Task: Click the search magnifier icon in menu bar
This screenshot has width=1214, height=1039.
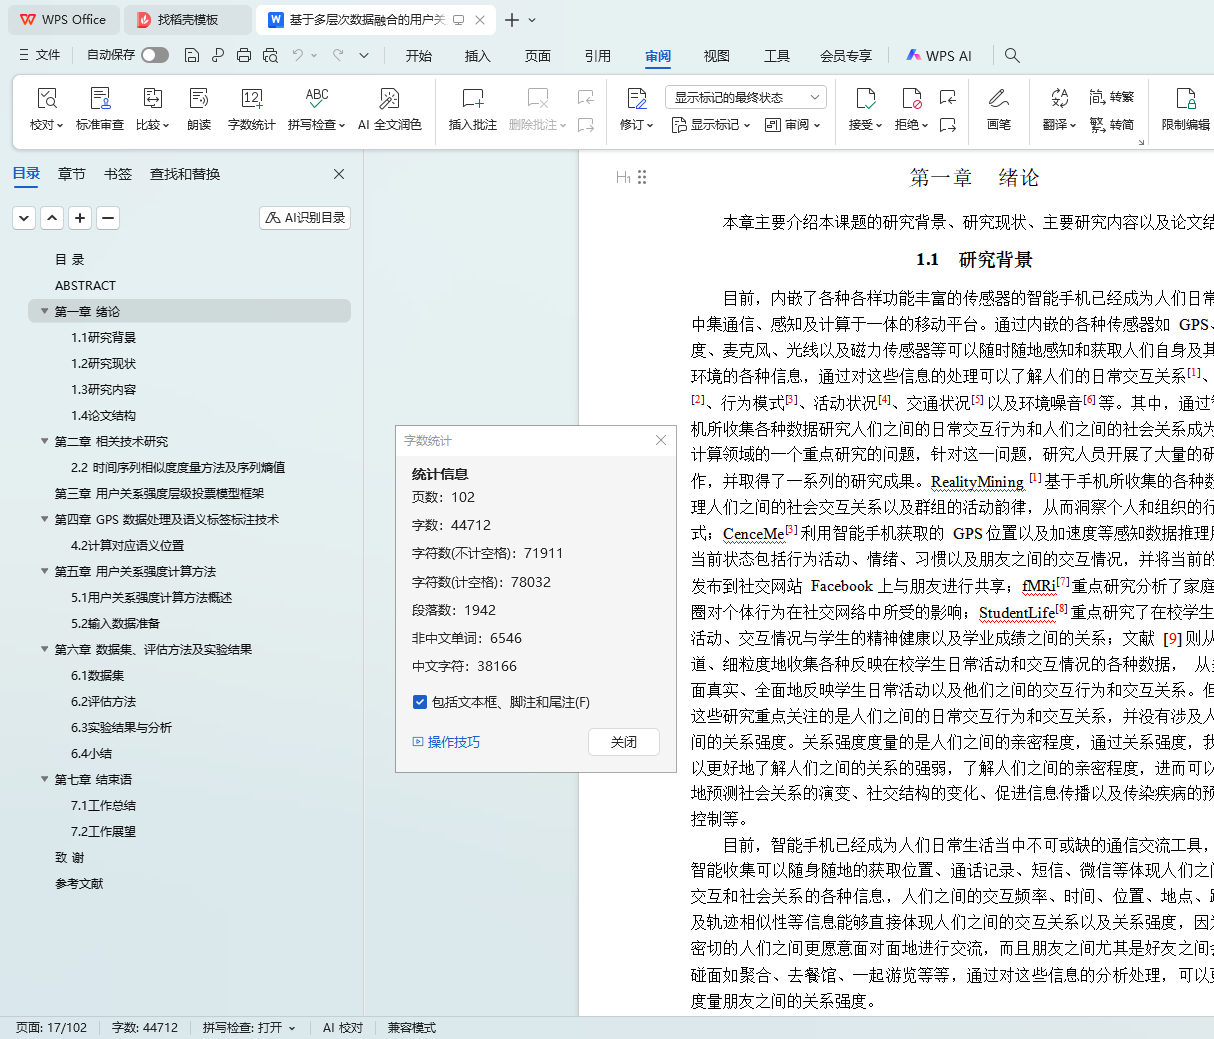Action: coord(1012,56)
